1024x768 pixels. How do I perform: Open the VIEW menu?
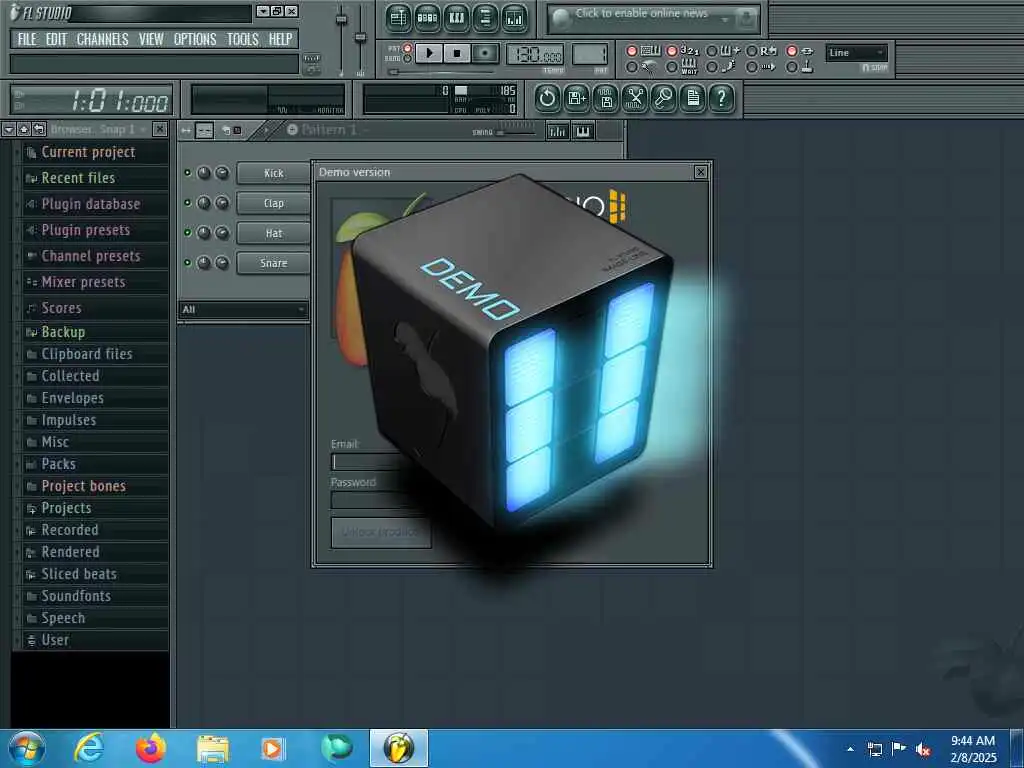[x=151, y=39]
